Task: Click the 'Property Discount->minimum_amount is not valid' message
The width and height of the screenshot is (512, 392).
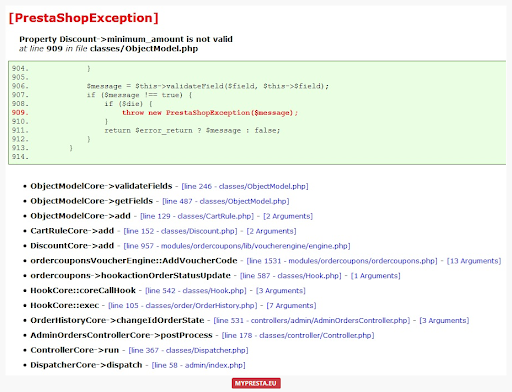Action: pos(126,39)
